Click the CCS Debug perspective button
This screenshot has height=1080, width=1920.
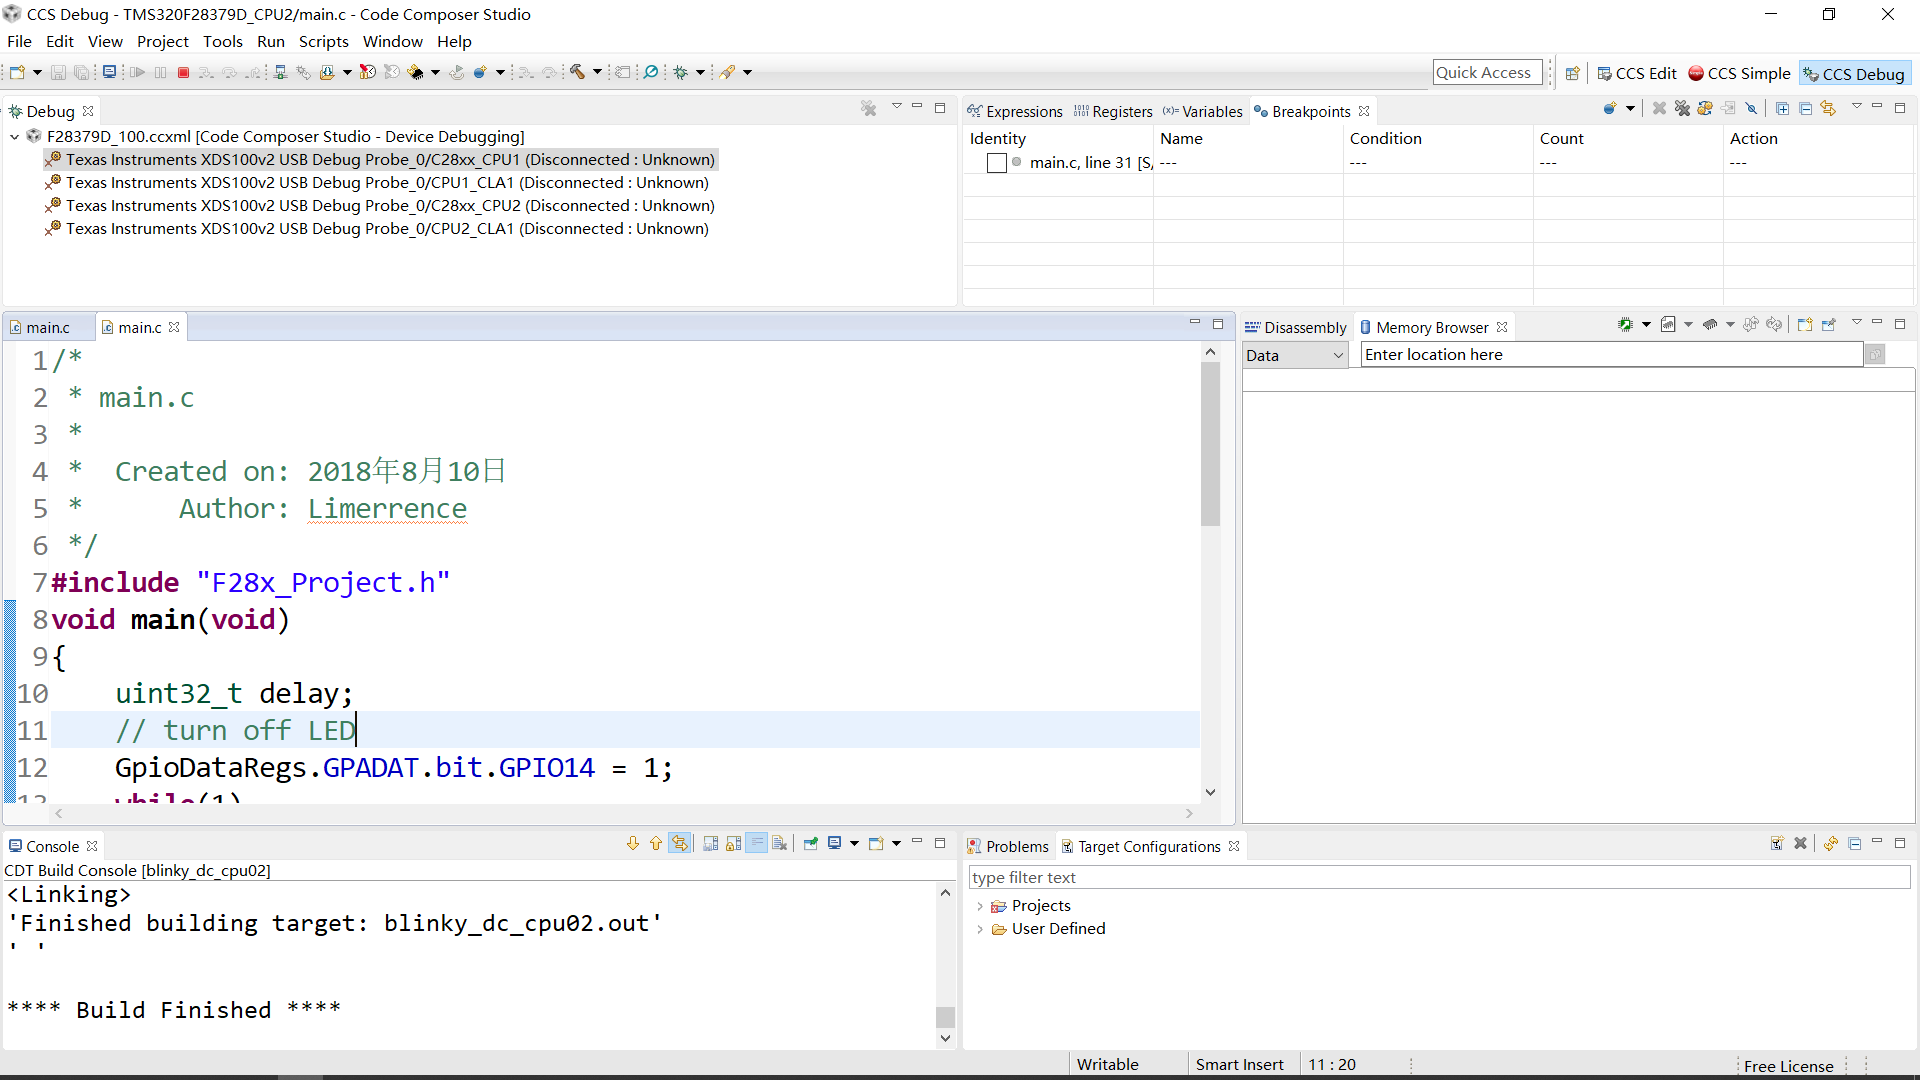click(x=1855, y=73)
